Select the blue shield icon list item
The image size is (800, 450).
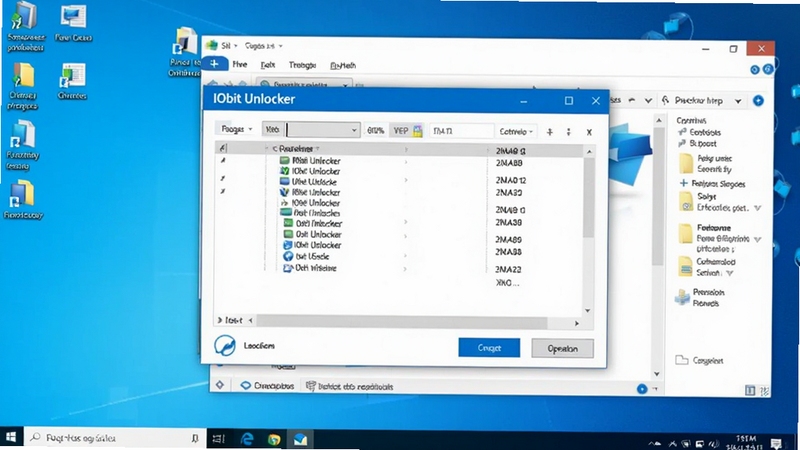click(285, 192)
